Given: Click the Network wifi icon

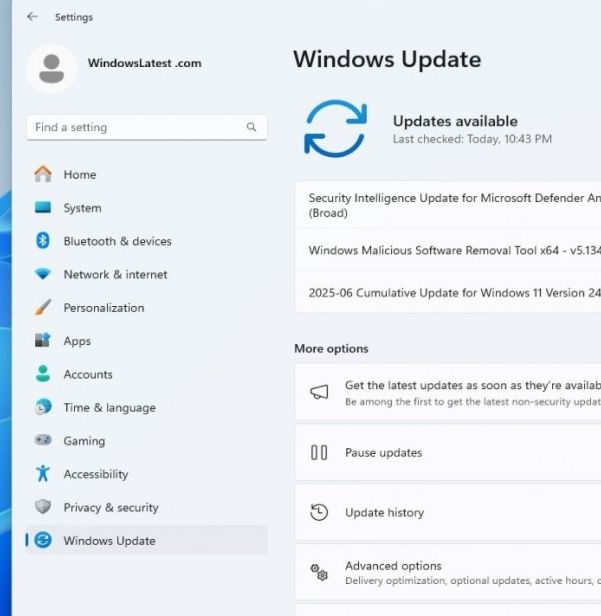Looking at the screenshot, I should (43, 274).
